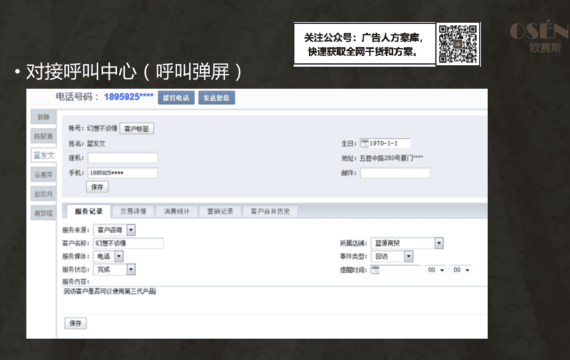The width and height of the screenshot is (570, 360).
Task: Expand the 服务来源 dropdown
Action: pyautogui.click(x=131, y=230)
